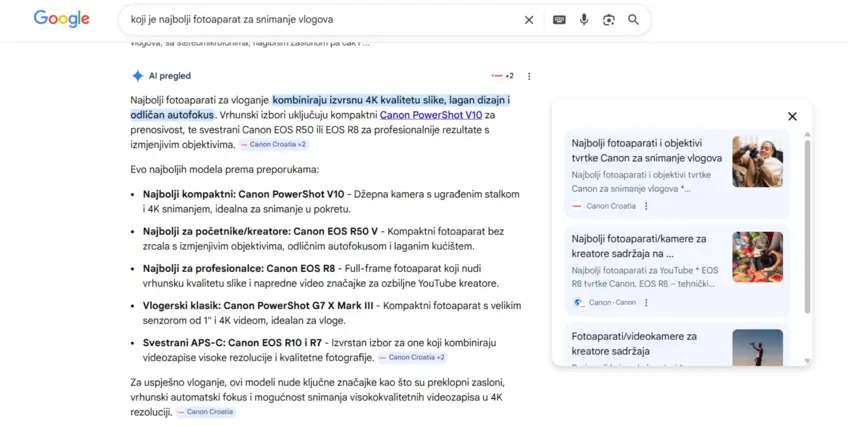Screen dimensions: 848x426
Task: Click the Canon Croatia chip after final paragraph
Action: (x=206, y=412)
